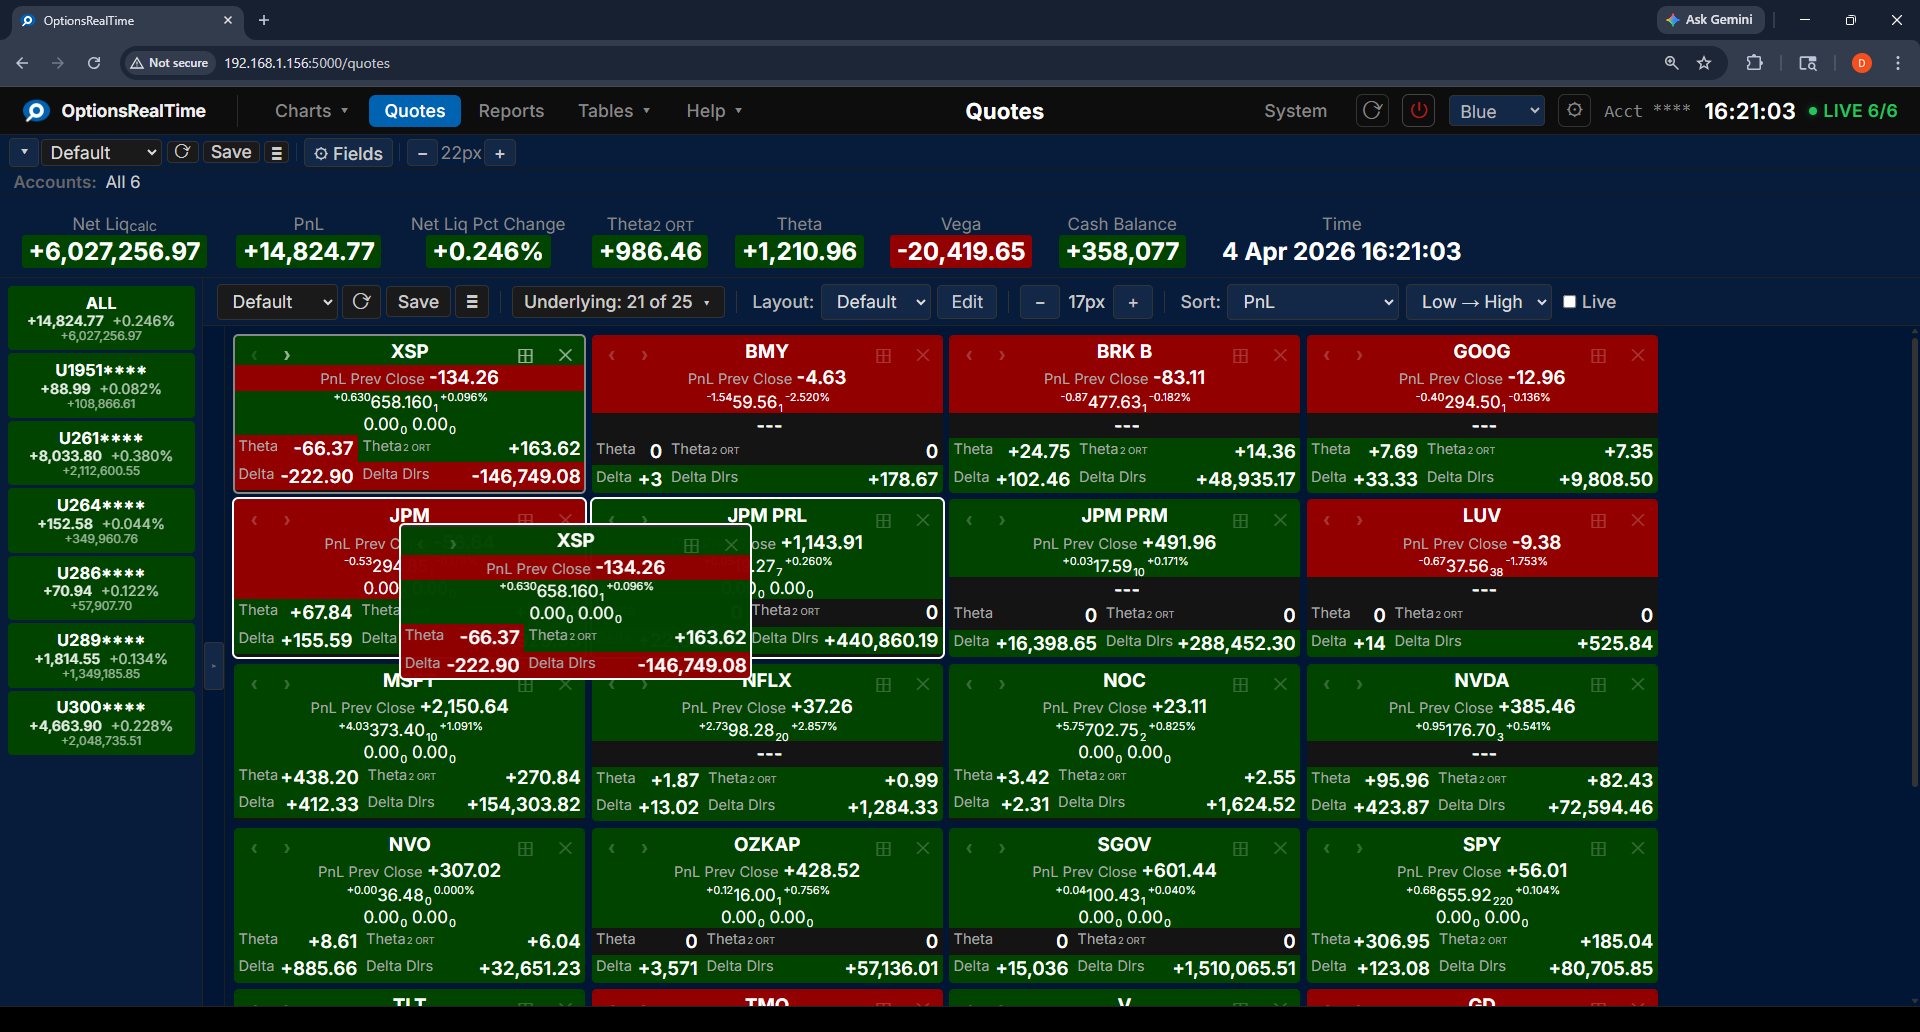Click next arrow on the NOC card
Image resolution: width=1920 pixels, height=1032 pixels.
pyautogui.click(x=1001, y=684)
